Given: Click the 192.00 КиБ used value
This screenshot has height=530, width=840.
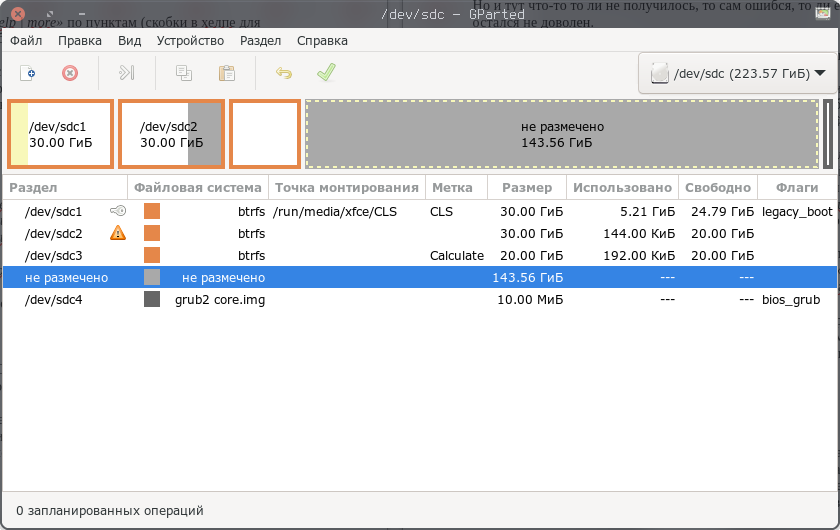Looking at the screenshot, I should [639, 256].
